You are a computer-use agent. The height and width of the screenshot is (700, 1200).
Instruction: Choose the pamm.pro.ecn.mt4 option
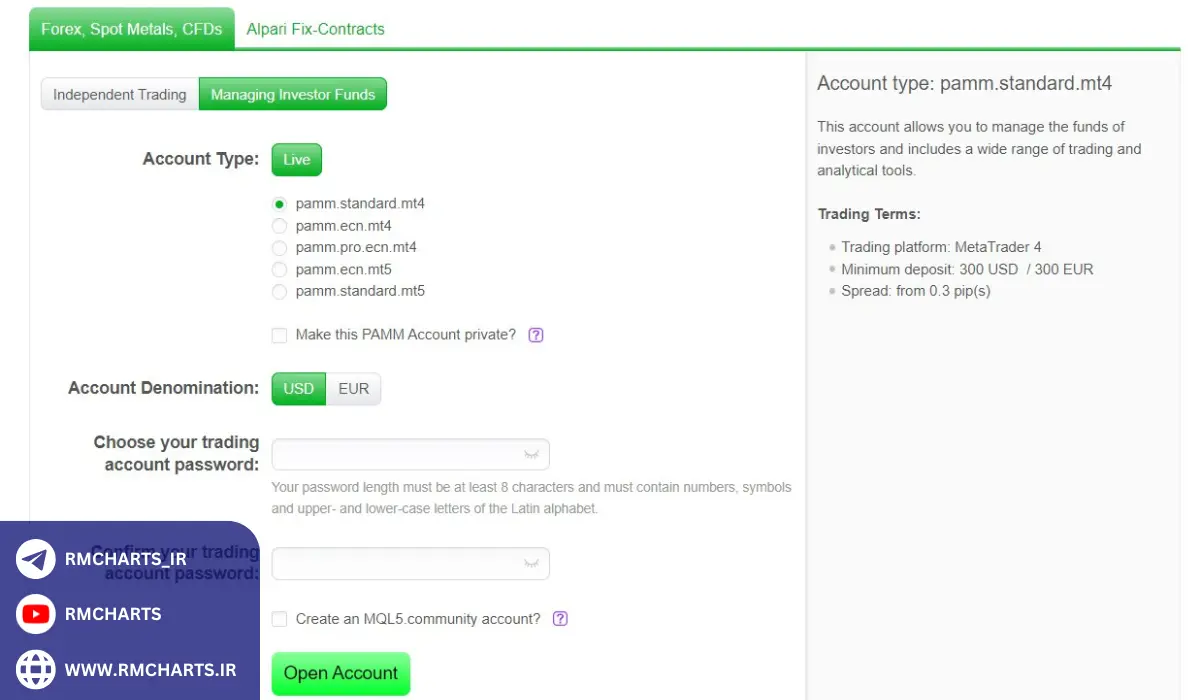280,248
